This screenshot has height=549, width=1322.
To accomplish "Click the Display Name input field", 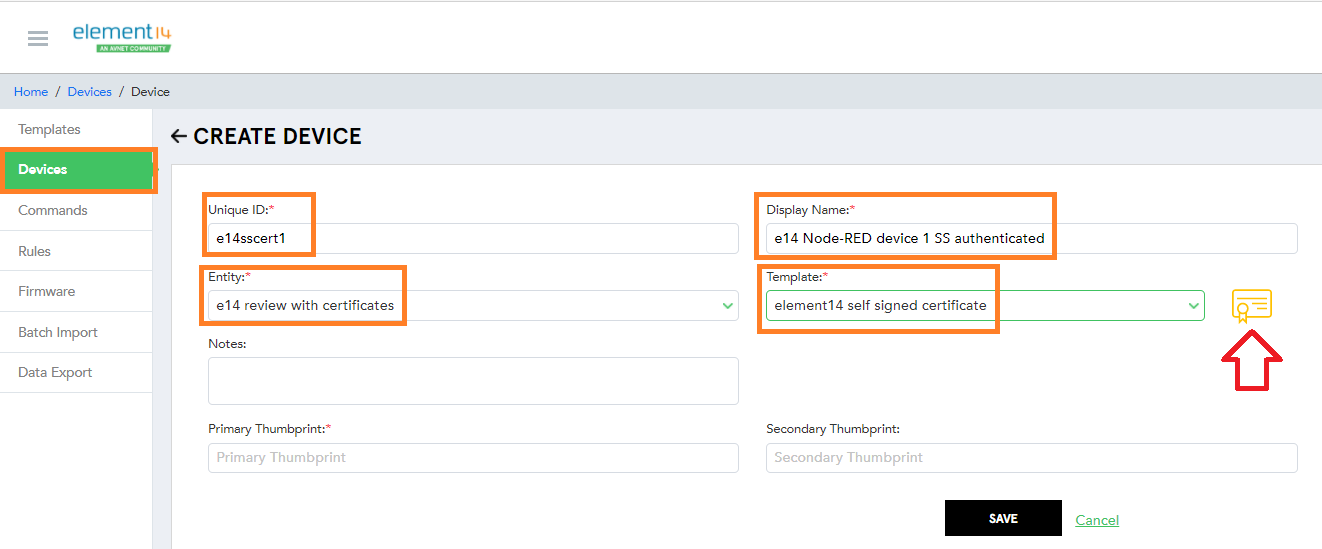I will 1032,238.
